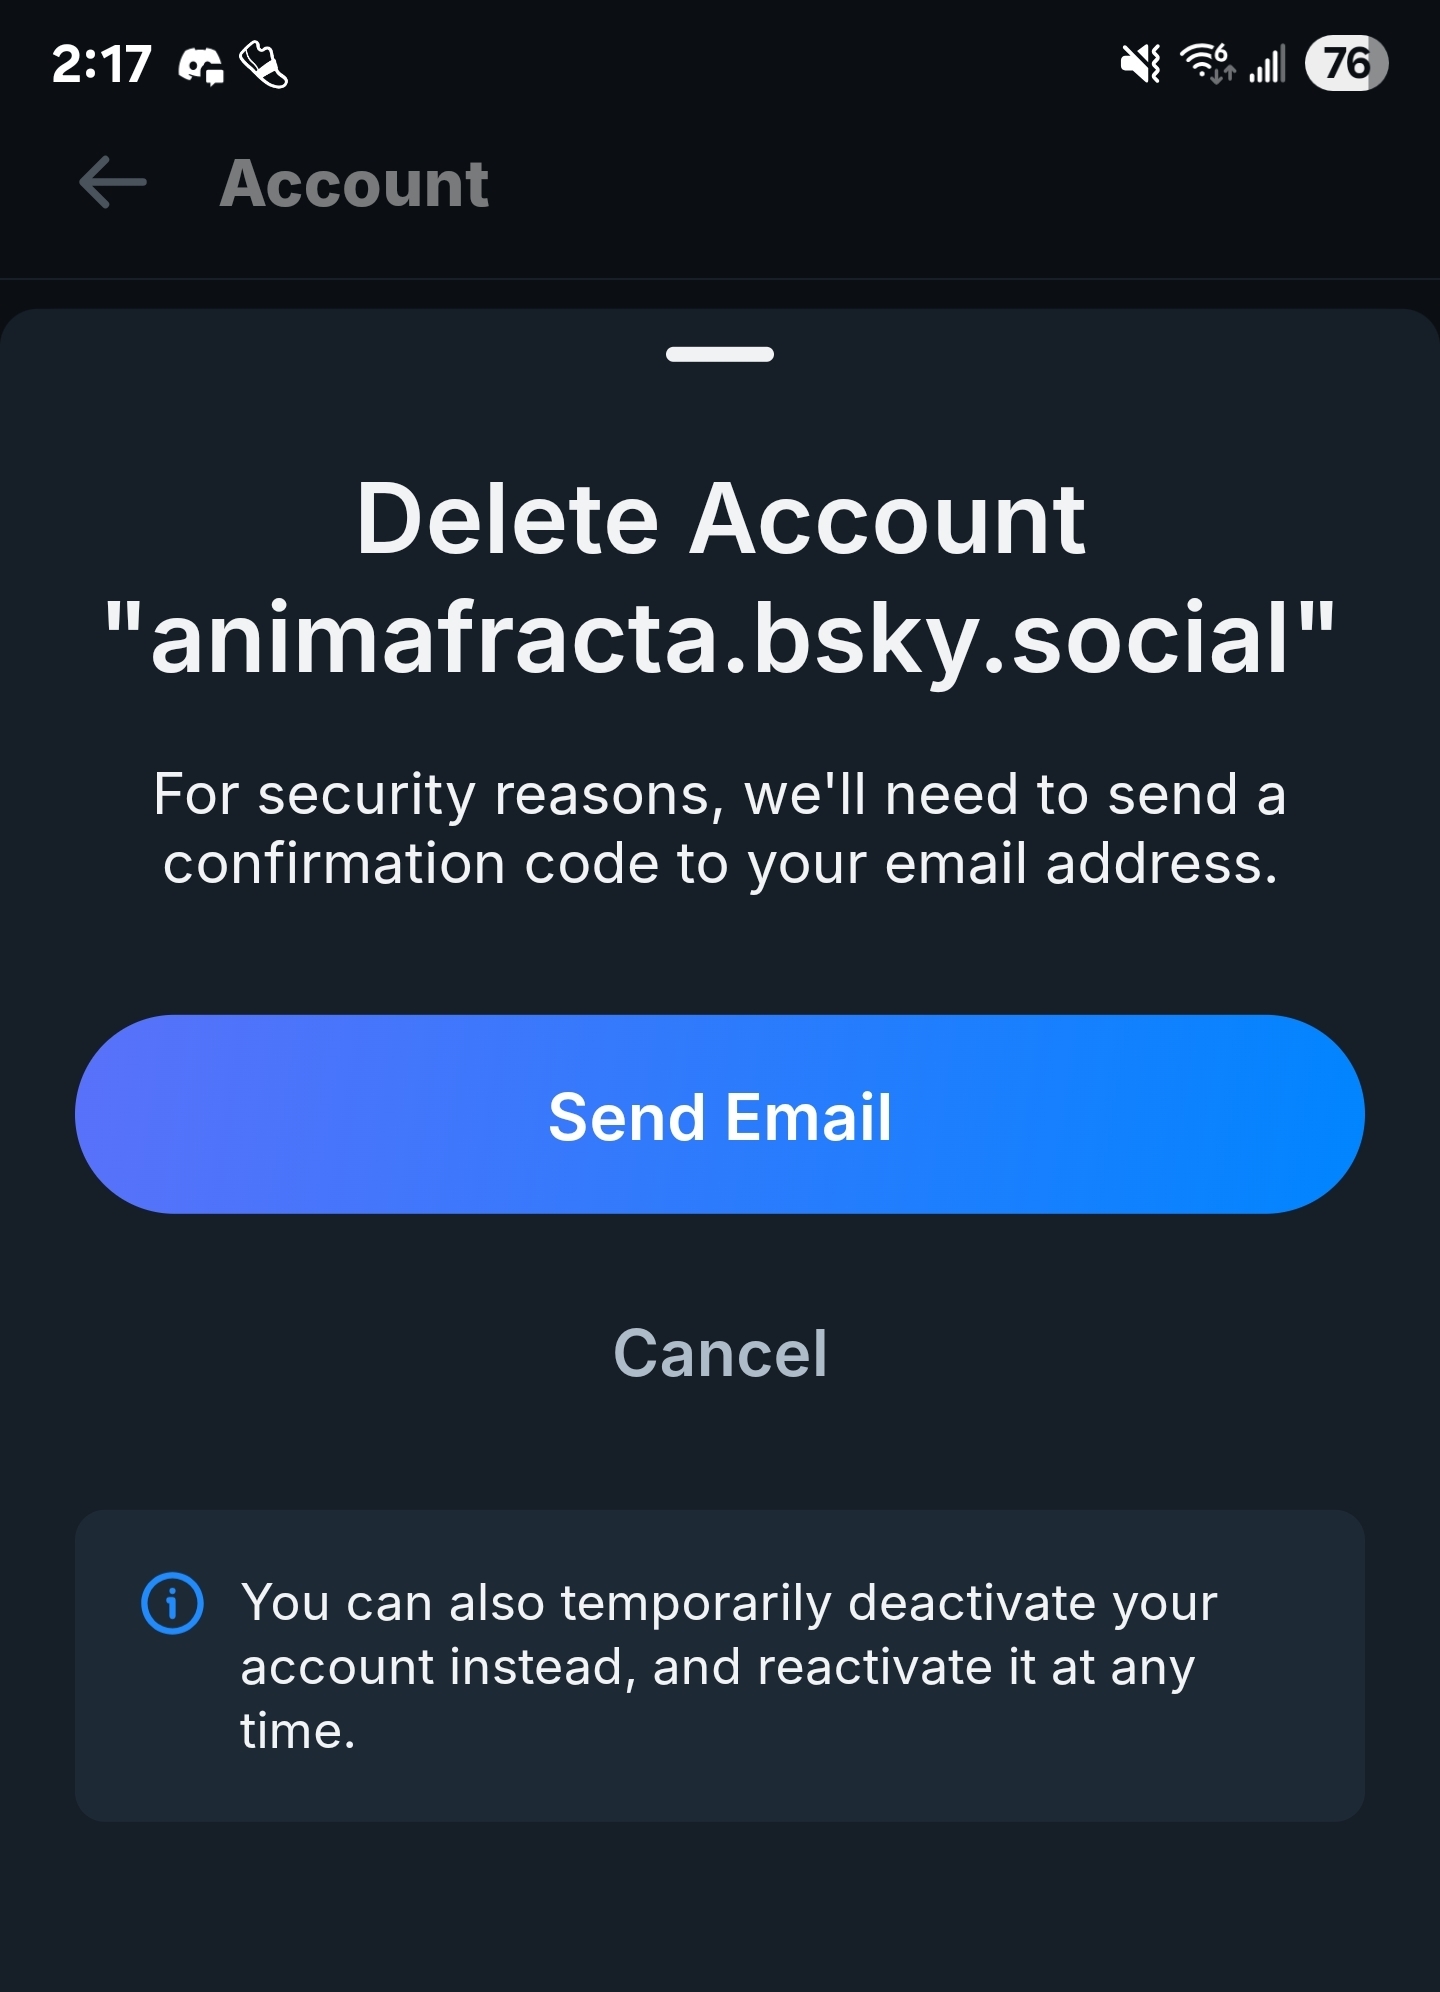
Task: Tap the animafracta.bsky.social handle text
Action: [720, 638]
